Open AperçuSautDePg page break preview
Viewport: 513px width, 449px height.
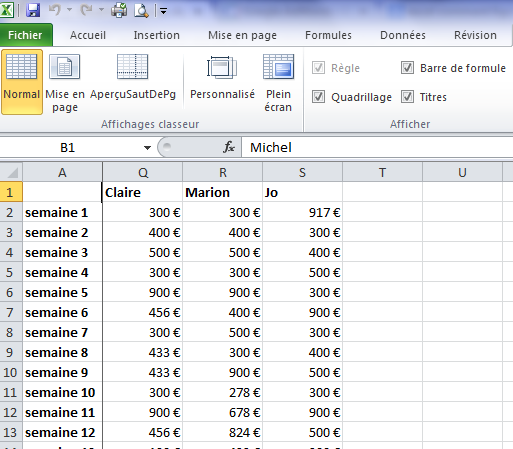coord(133,77)
